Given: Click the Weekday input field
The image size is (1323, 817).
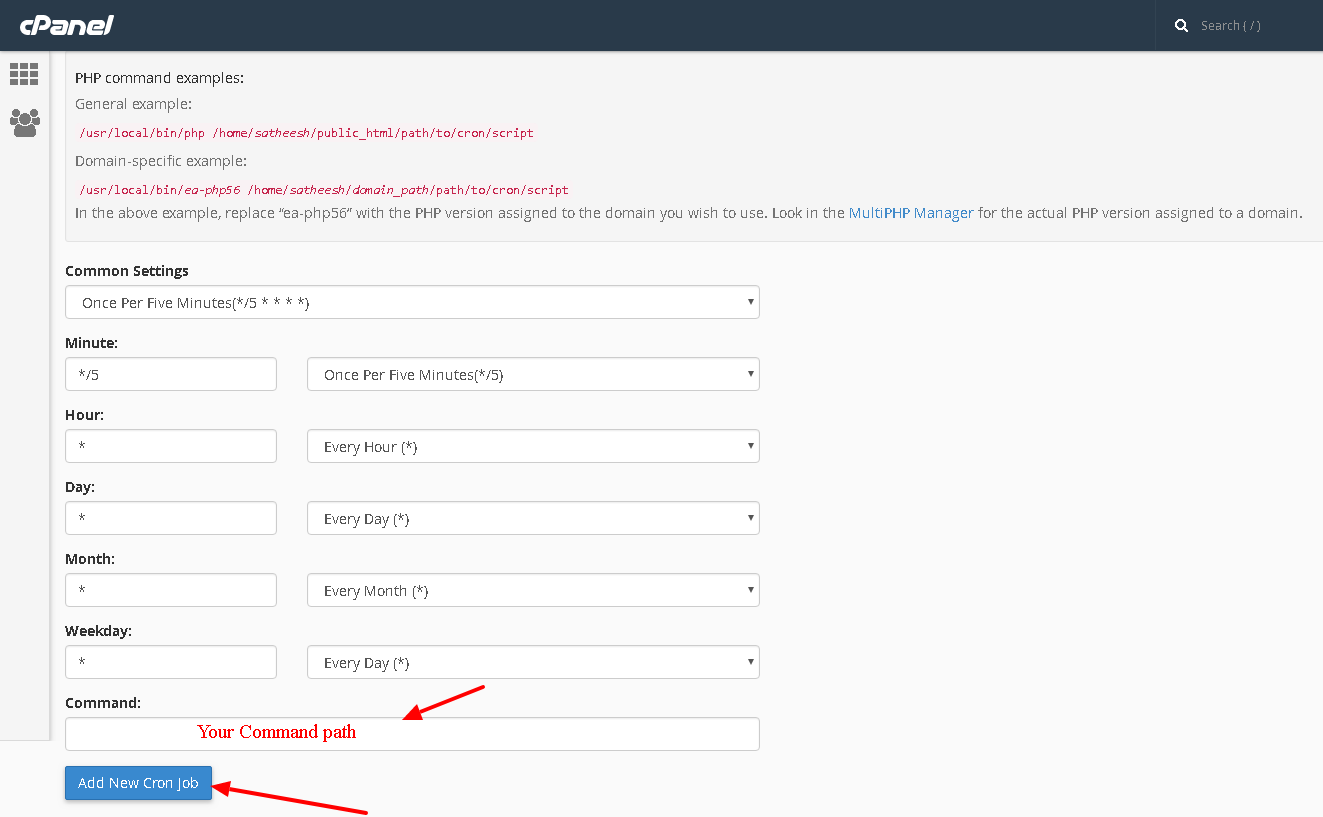Looking at the screenshot, I should (171, 662).
